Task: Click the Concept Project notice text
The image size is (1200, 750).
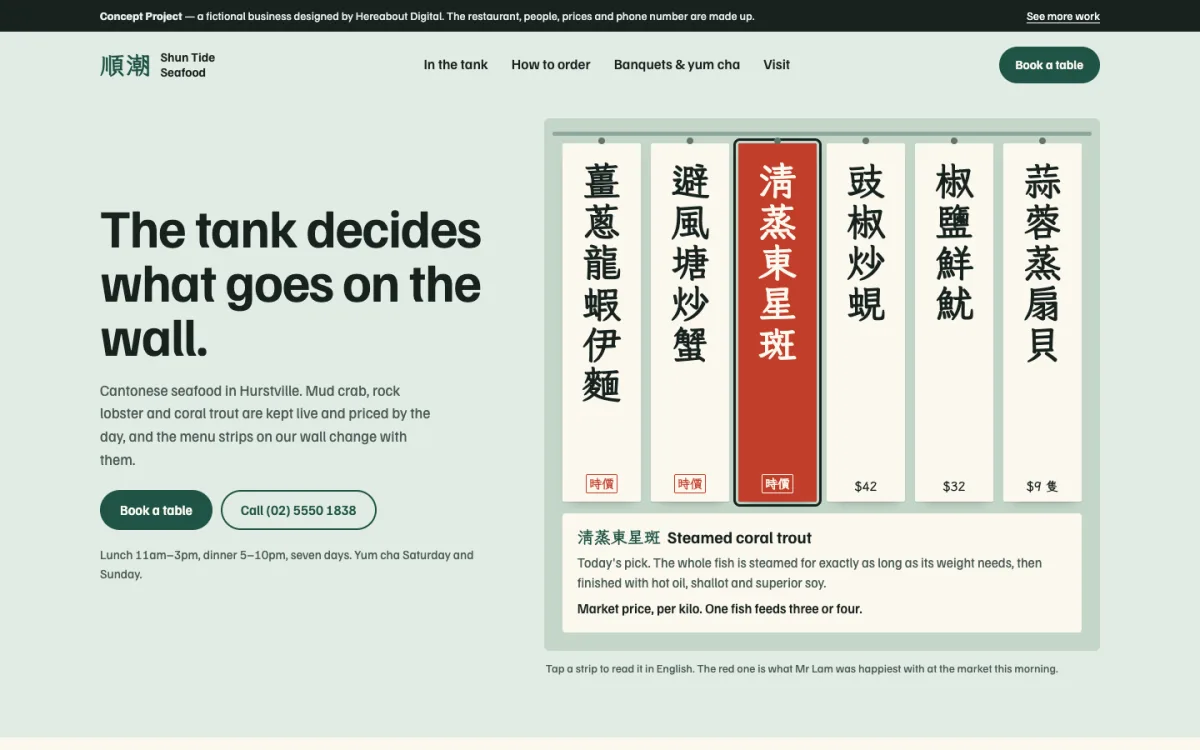Action: pos(427,16)
